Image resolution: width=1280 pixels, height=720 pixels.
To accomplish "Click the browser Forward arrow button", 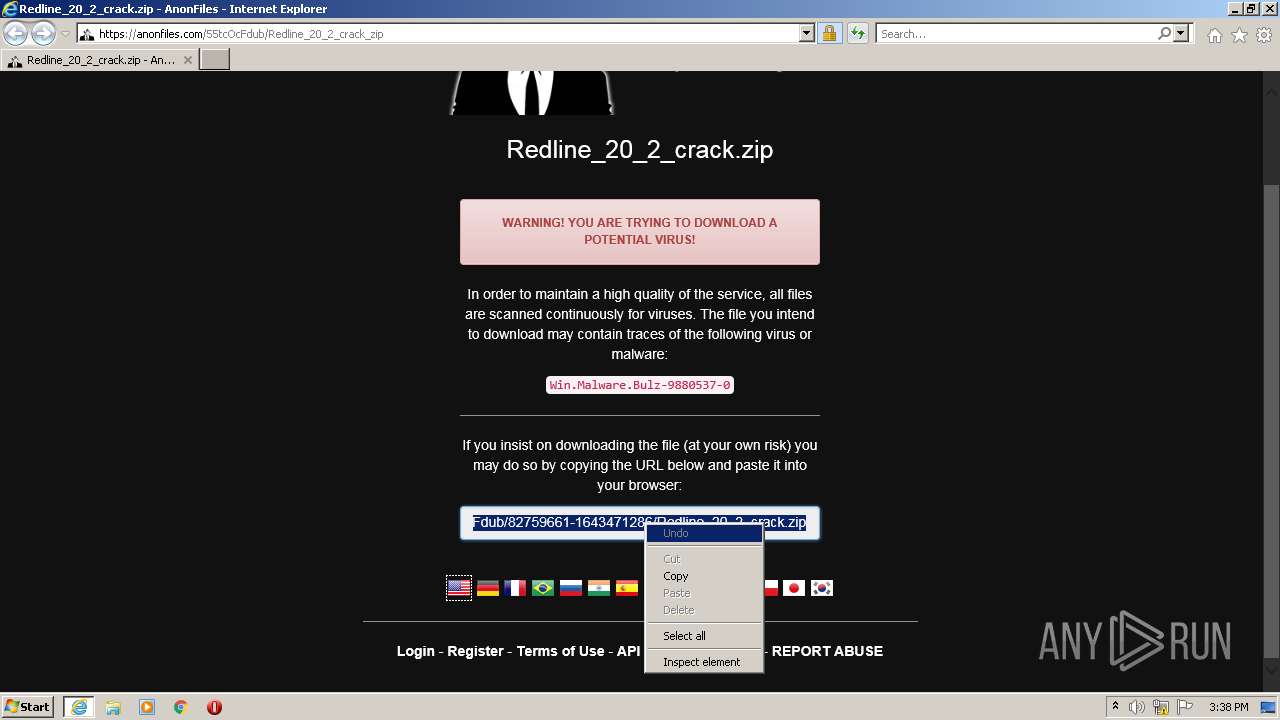I will (43, 34).
